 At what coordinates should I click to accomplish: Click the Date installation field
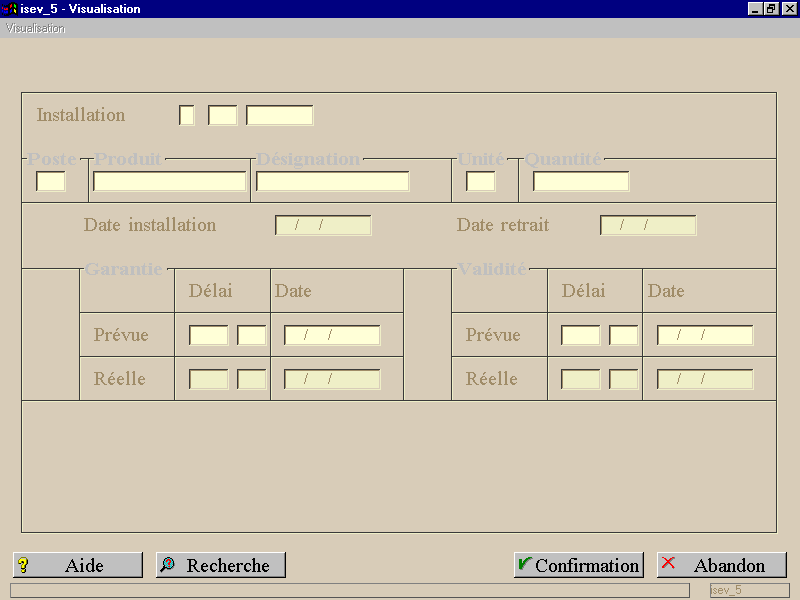323,225
